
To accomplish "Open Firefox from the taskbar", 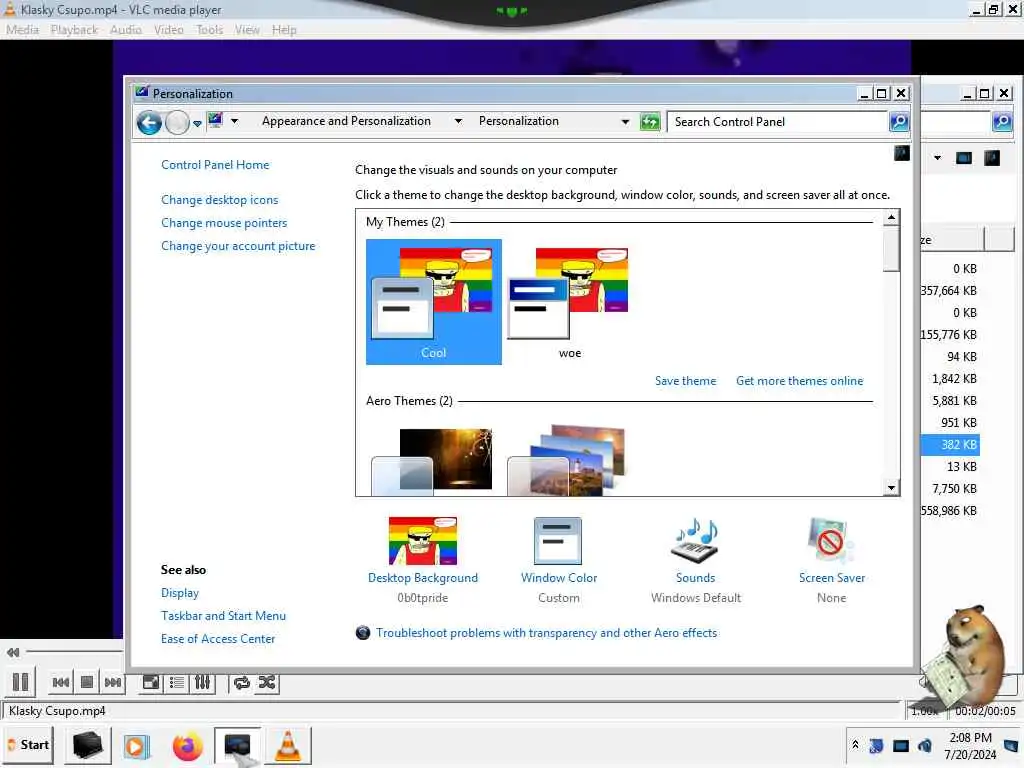I will tap(187, 746).
